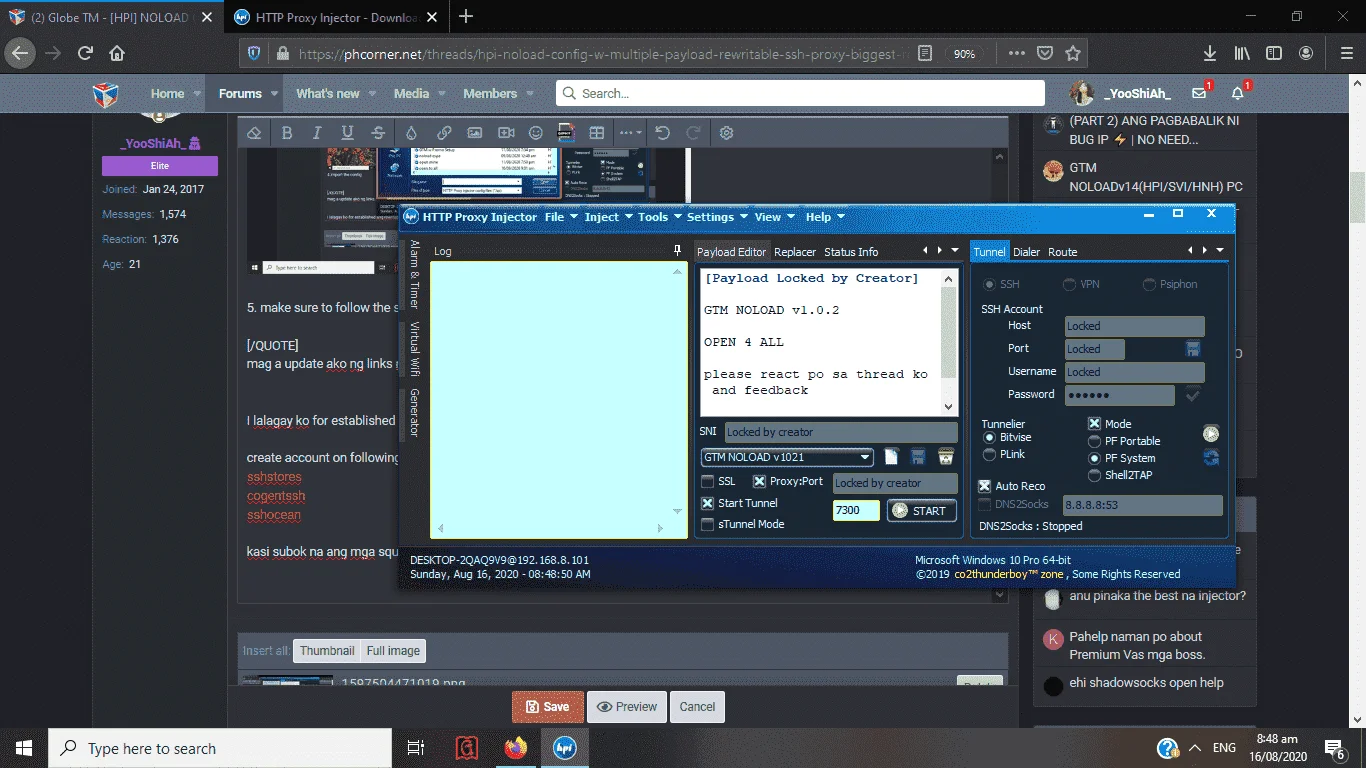
Task: Expand the Settings menu in HTTP Proxy Injector
Action: [x=717, y=217]
